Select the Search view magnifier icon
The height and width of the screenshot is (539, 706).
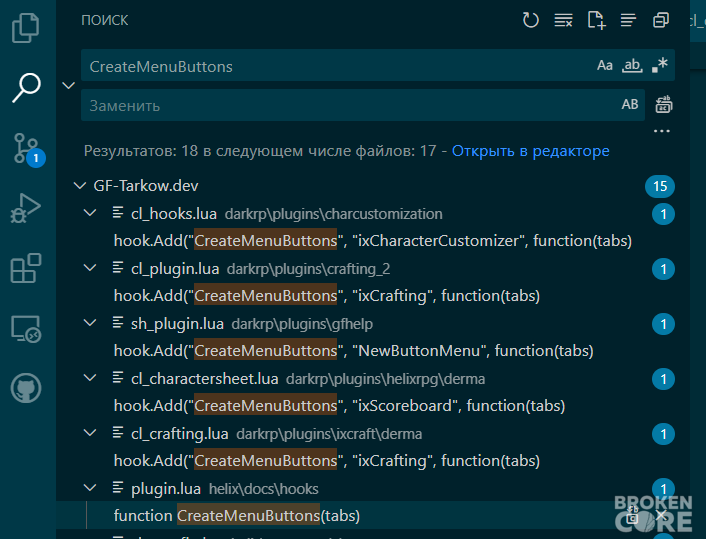tap(27, 87)
